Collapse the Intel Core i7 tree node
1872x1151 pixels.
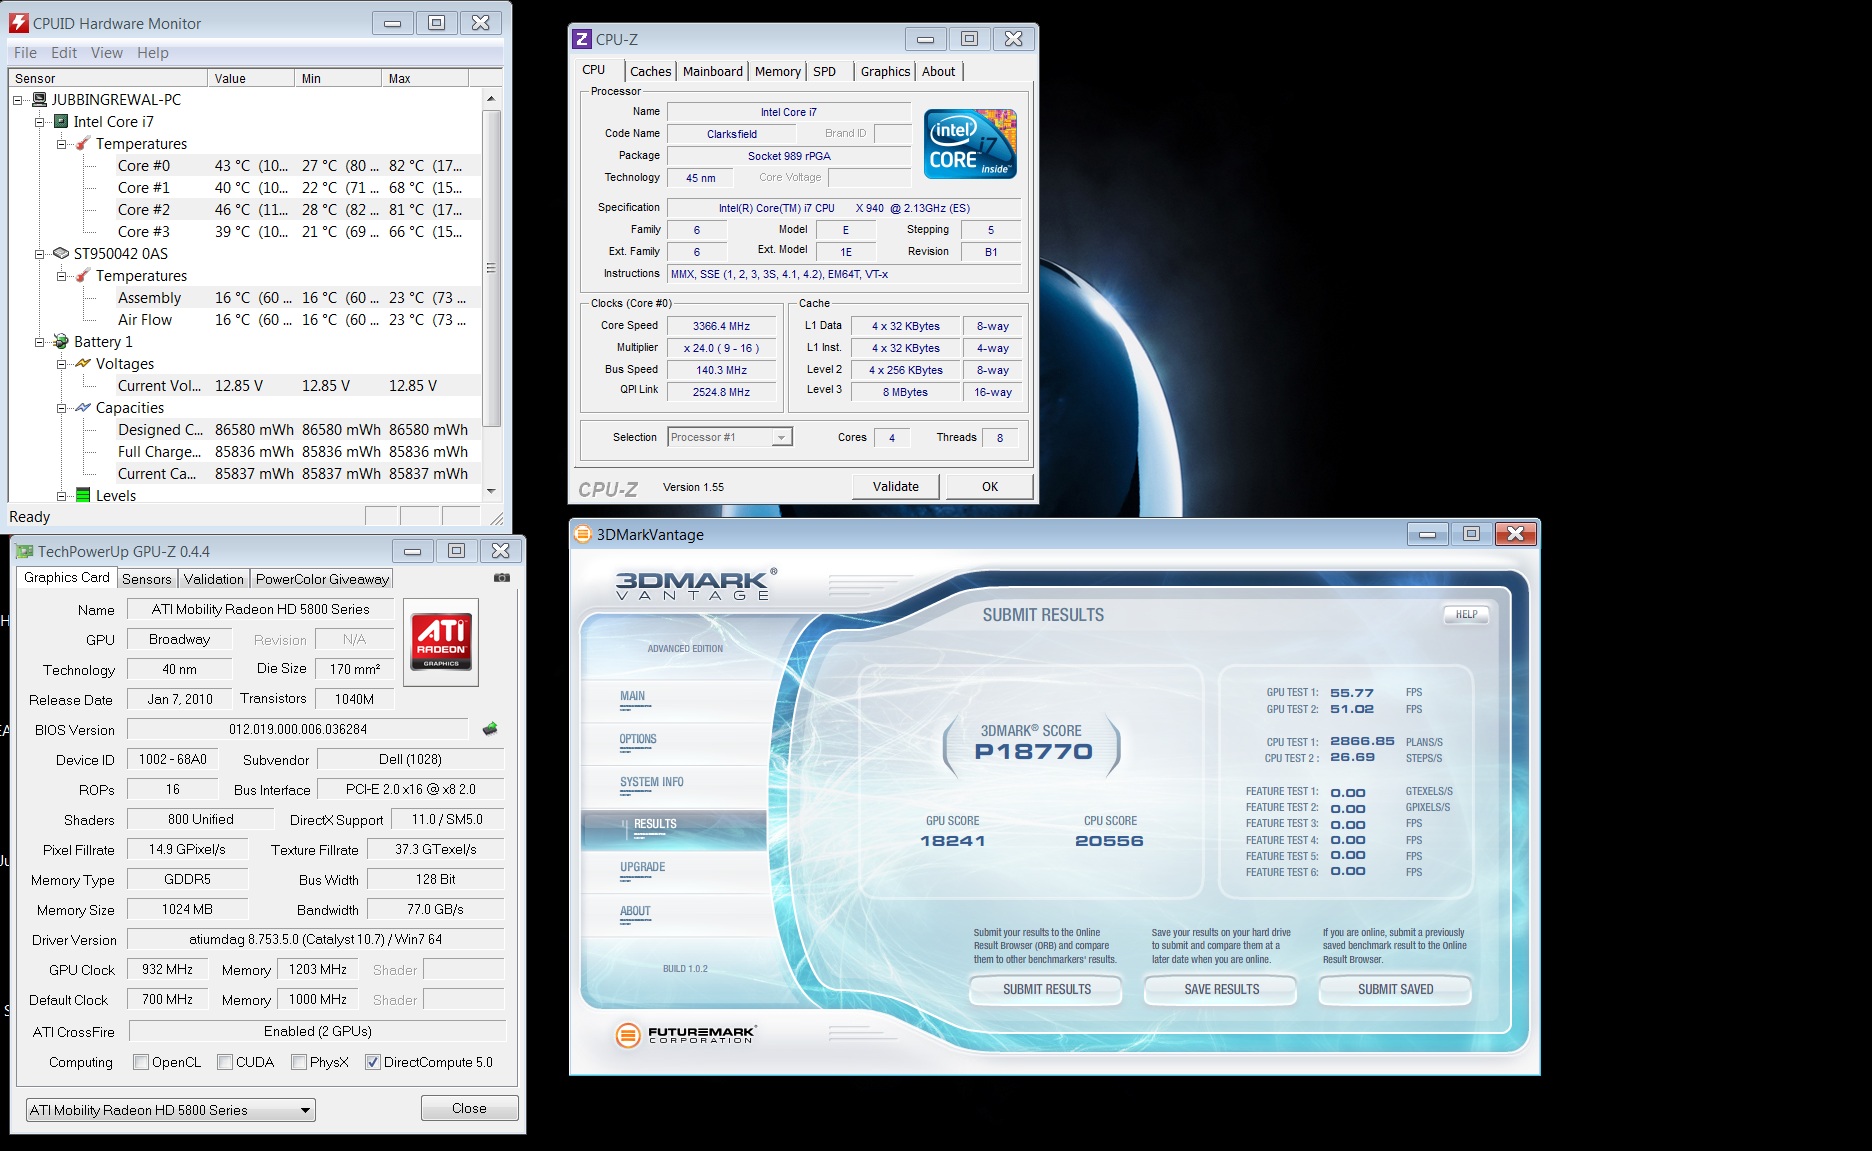[40, 122]
